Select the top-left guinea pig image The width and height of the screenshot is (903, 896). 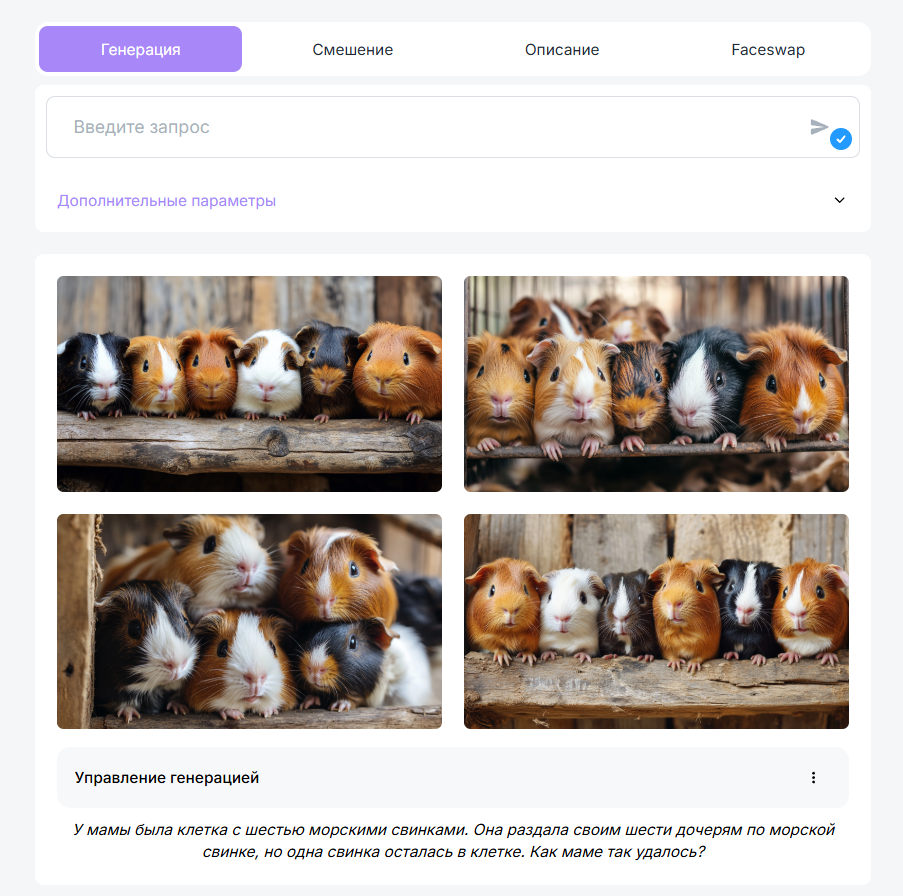(249, 384)
